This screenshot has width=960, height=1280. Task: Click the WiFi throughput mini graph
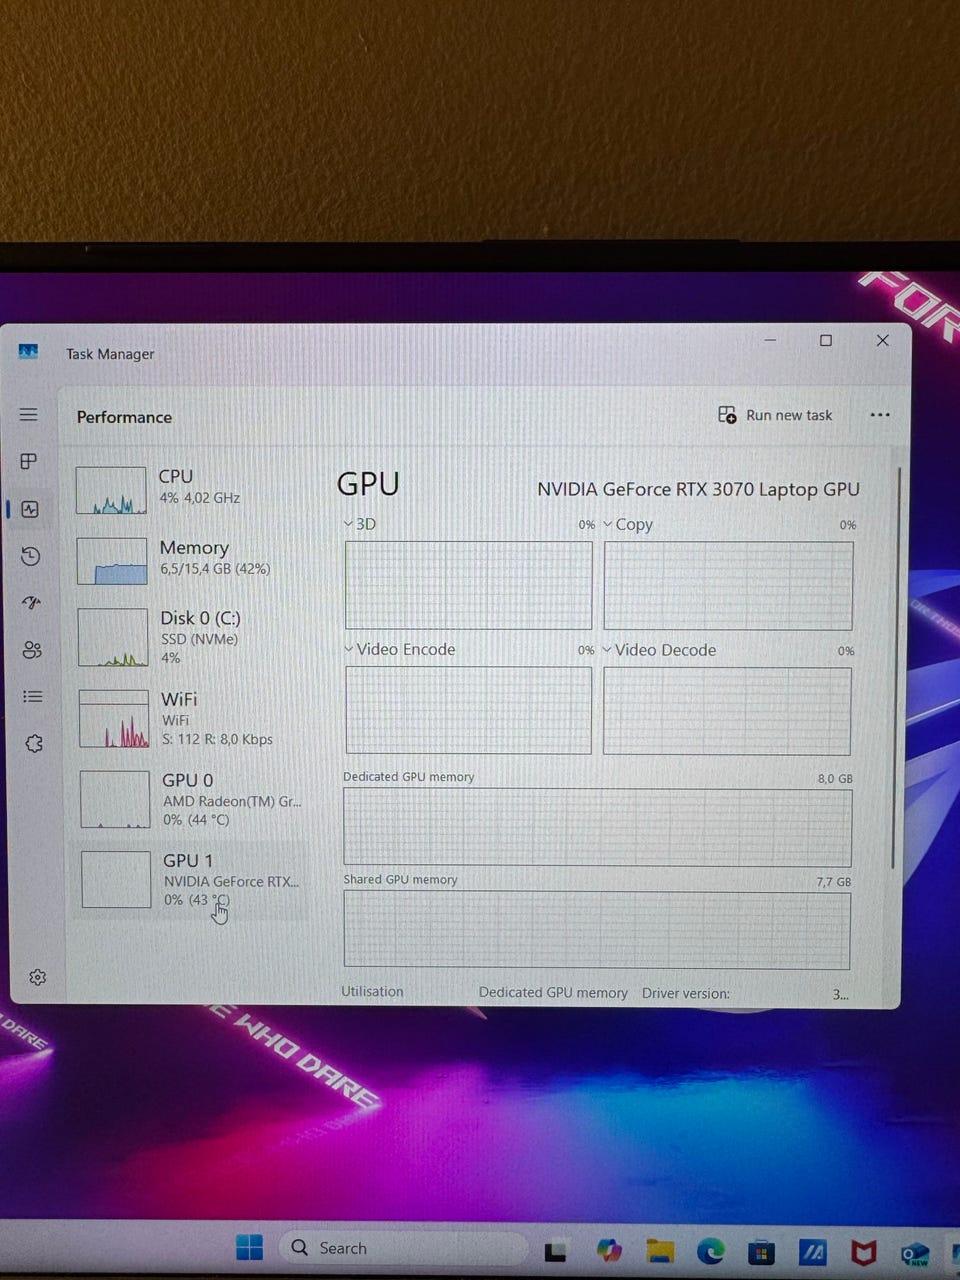click(114, 718)
